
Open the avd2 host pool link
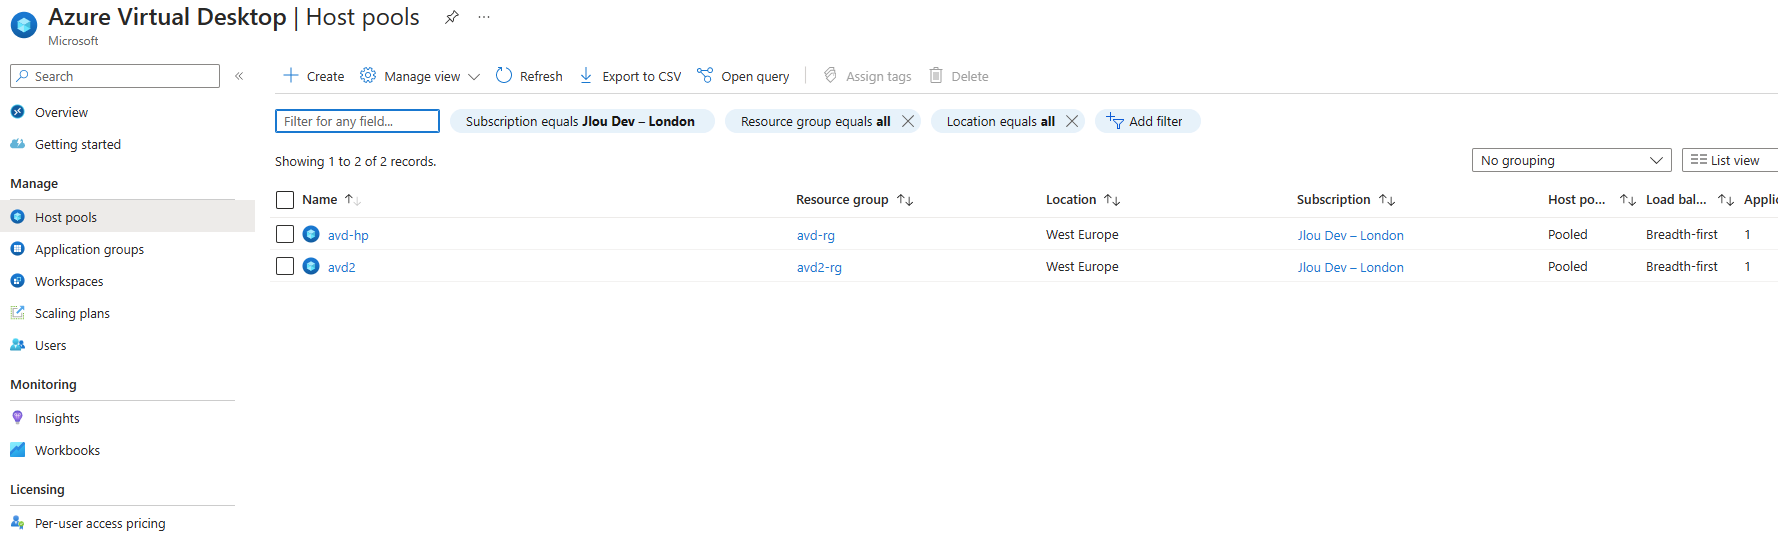click(x=341, y=267)
